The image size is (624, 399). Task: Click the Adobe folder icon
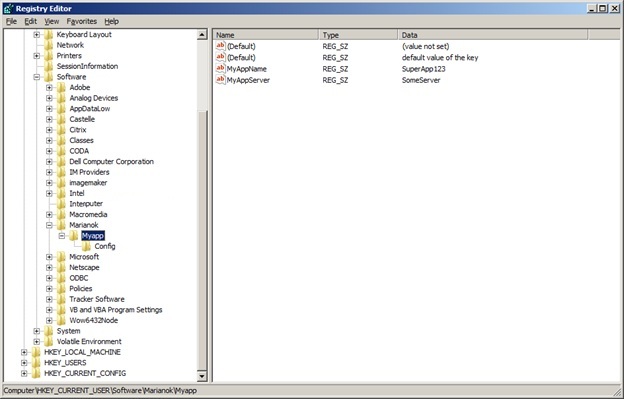pyautogui.click(x=61, y=88)
